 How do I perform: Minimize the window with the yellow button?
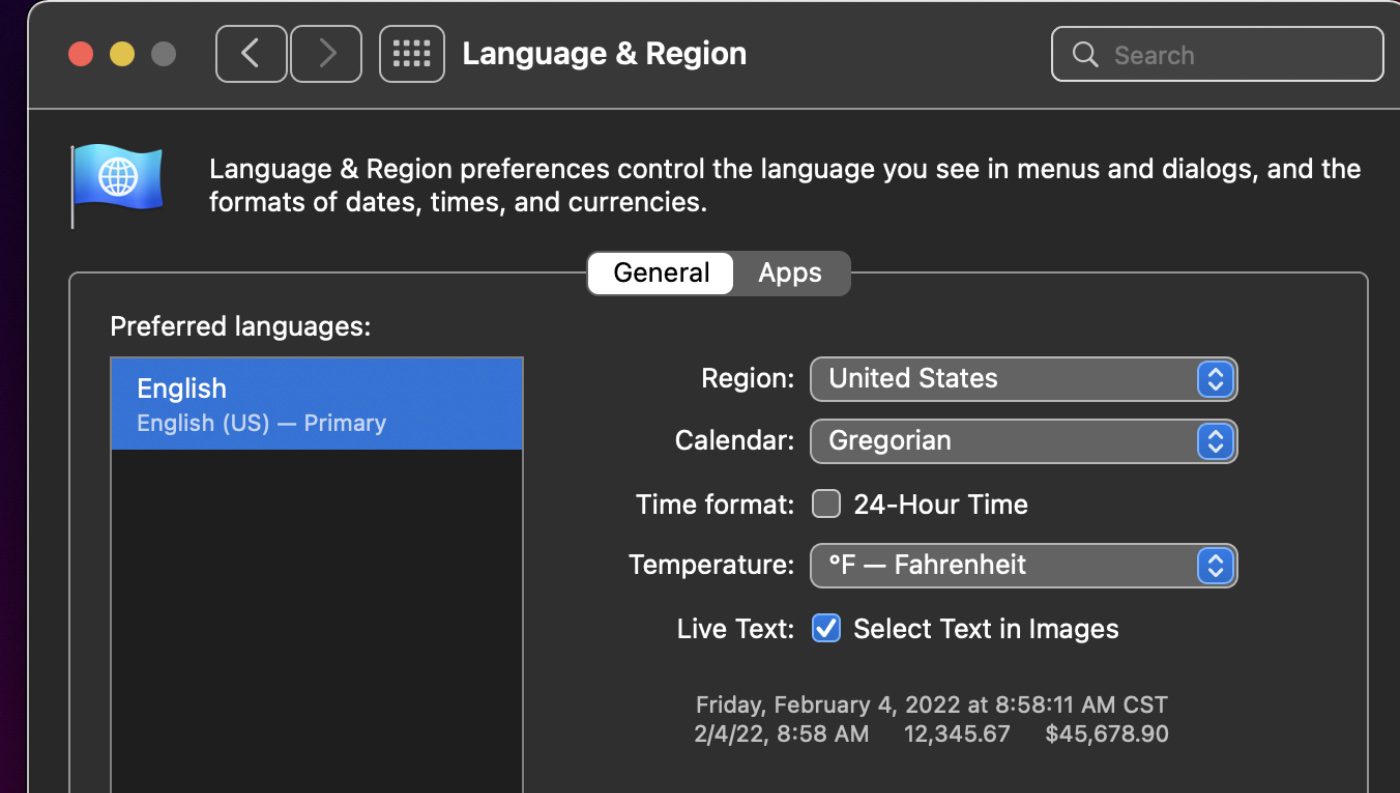tap(122, 54)
